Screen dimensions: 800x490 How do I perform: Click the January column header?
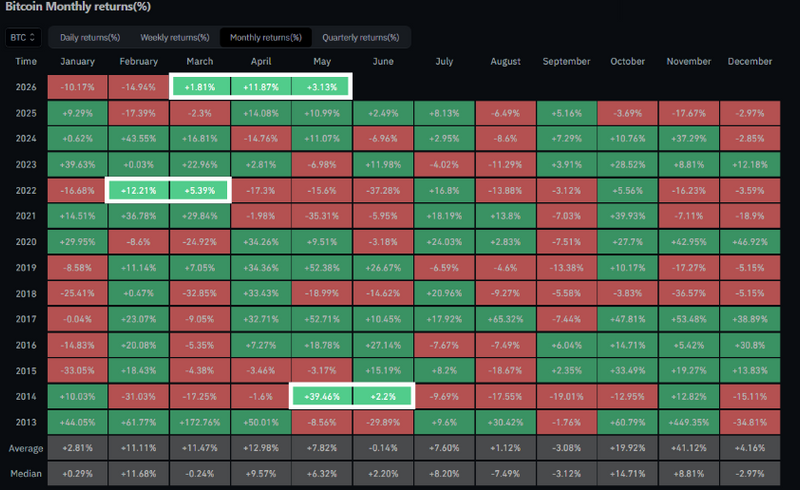[x=78, y=61]
